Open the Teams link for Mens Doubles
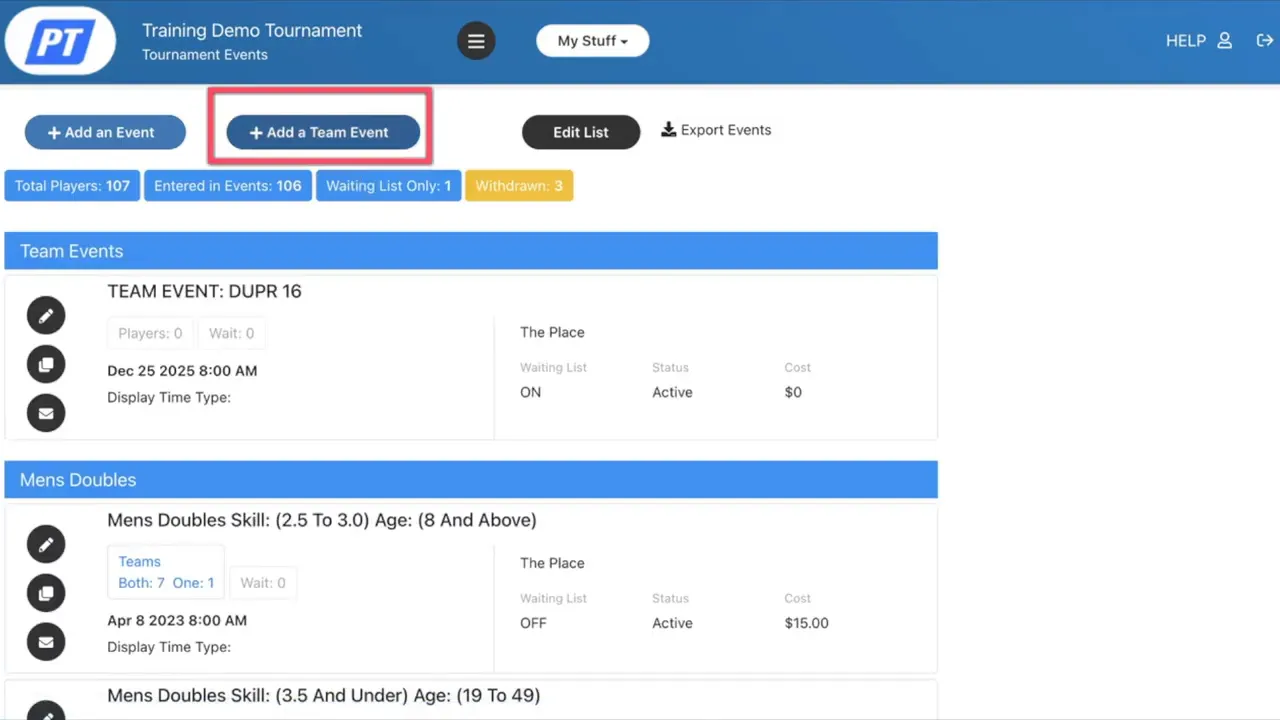1280x720 pixels. click(x=139, y=561)
